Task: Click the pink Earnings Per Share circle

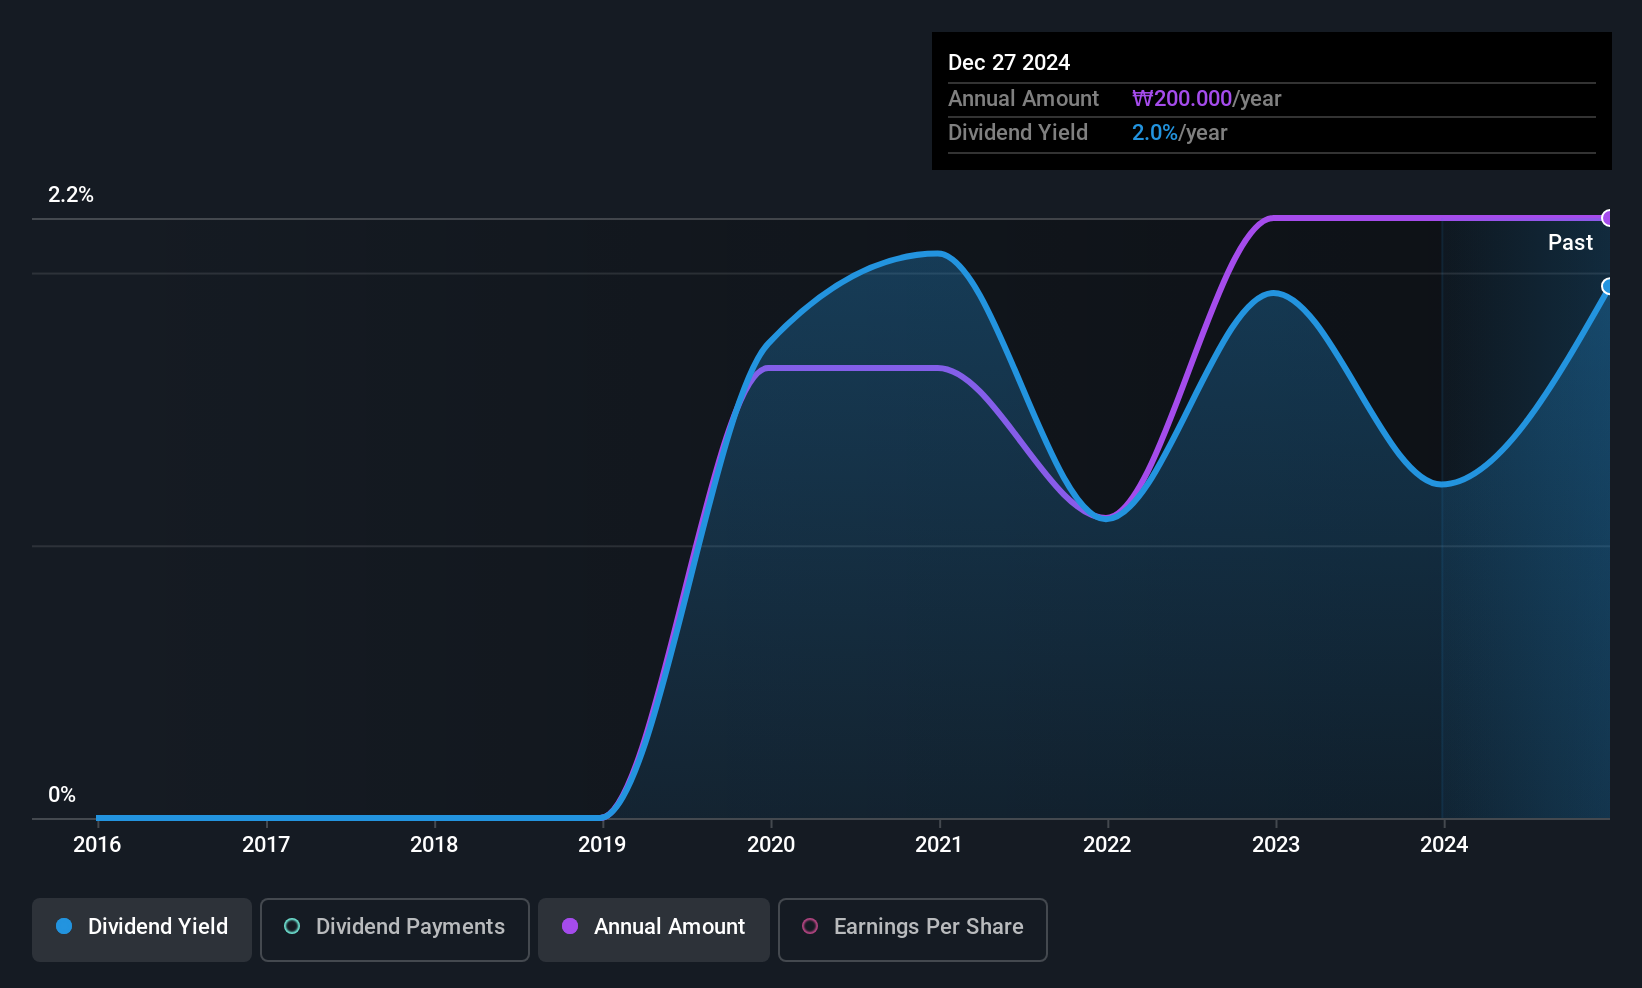Action: point(810,926)
